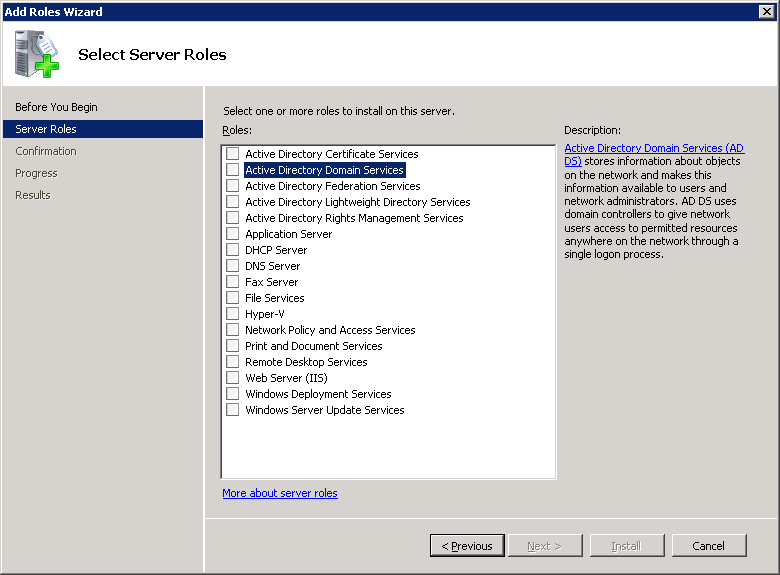
Task: Open the Confirmation step in sidebar
Action: click(x=46, y=151)
